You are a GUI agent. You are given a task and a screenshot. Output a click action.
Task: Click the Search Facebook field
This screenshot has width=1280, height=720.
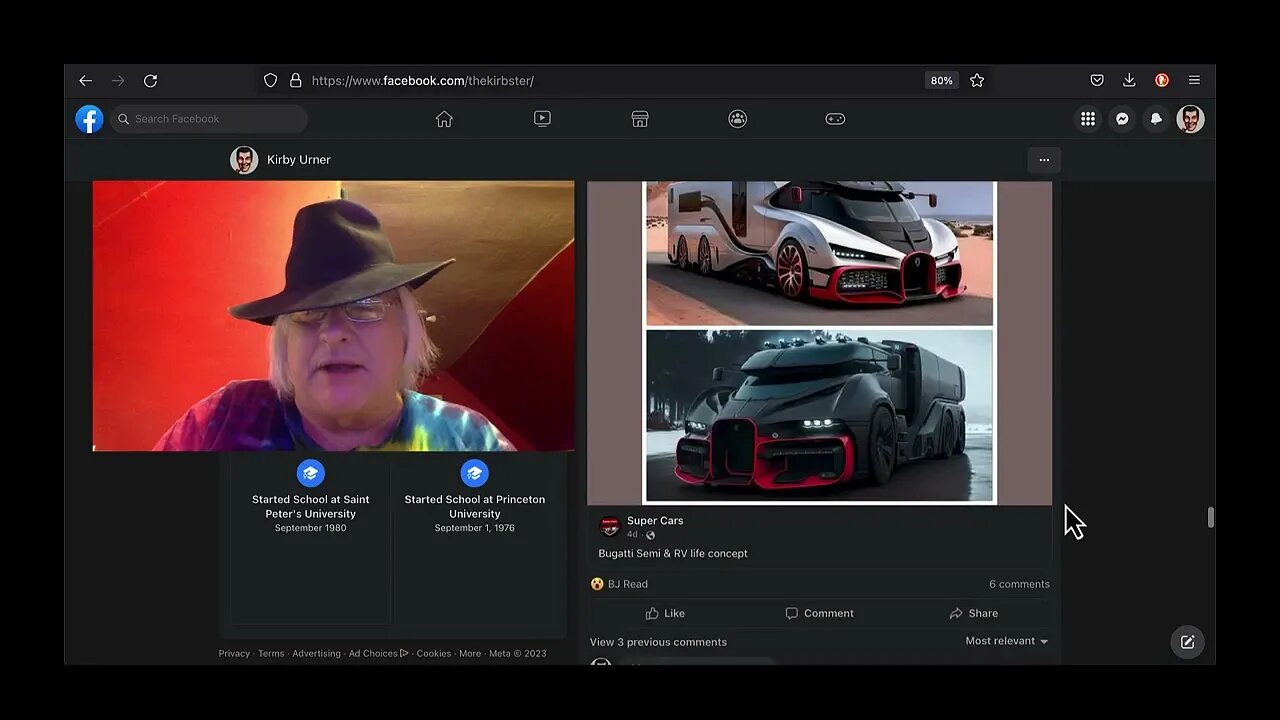pyautogui.click(x=209, y=119)
